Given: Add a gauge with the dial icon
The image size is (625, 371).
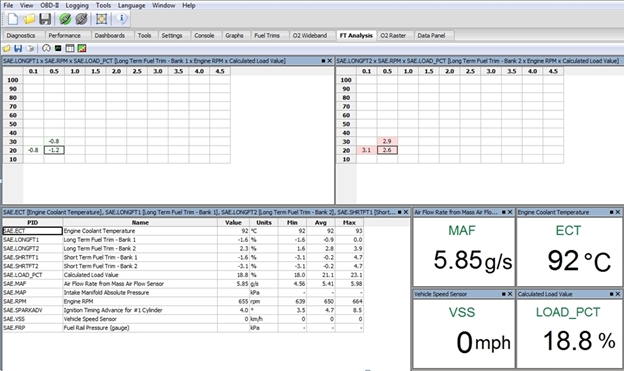Looking at the screenshot, I should pos(46,49).
